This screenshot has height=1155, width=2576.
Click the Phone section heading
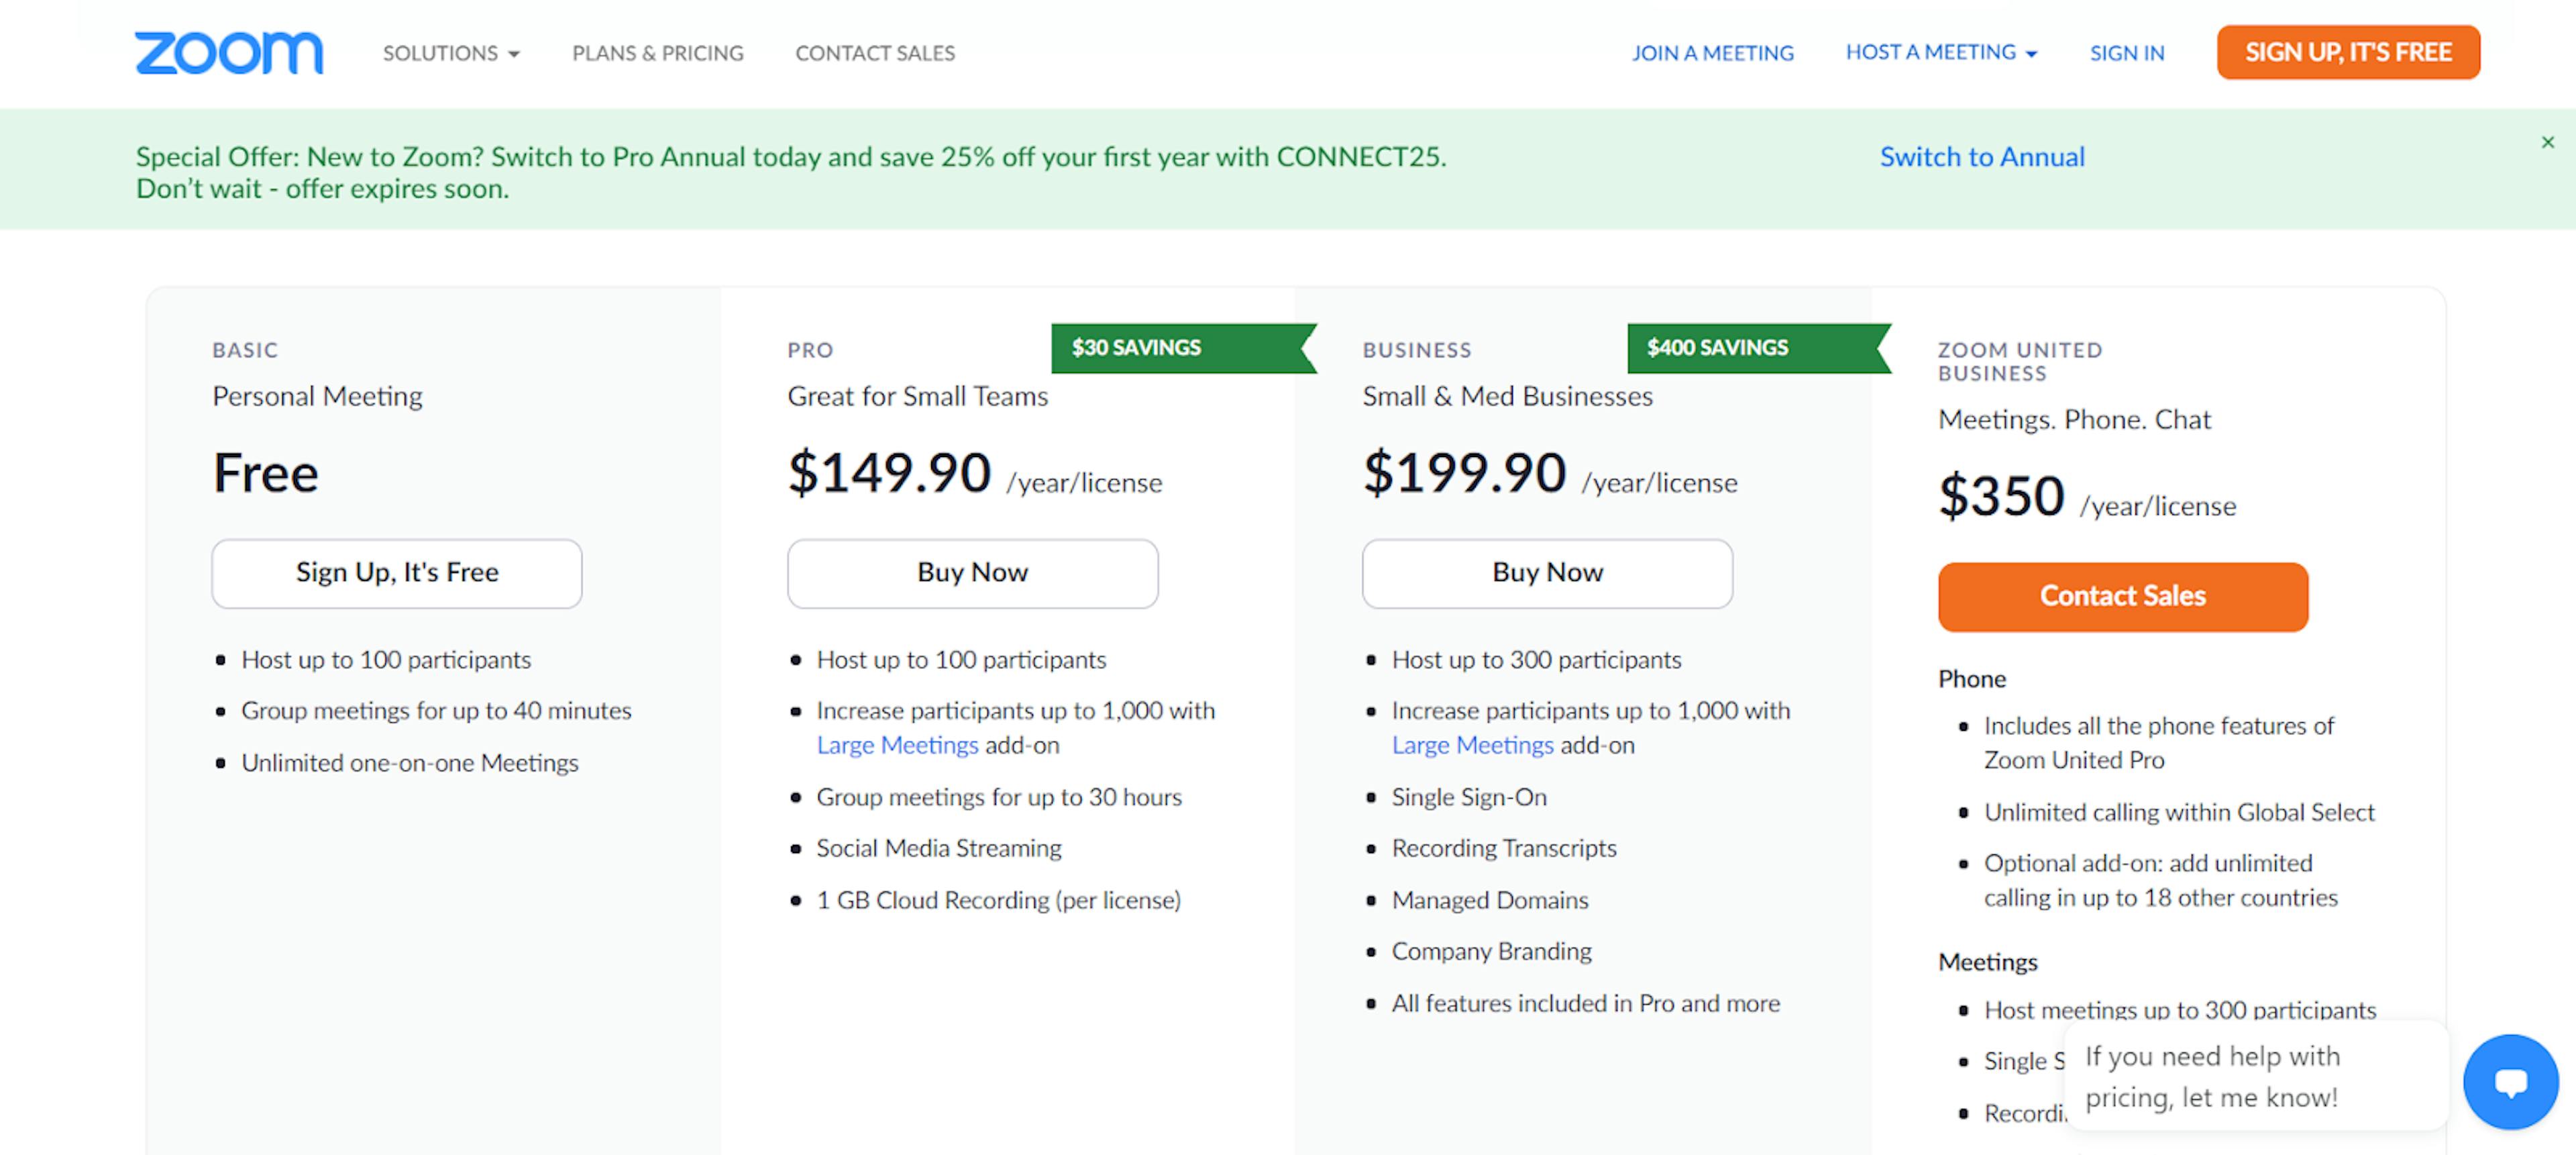(1972, 679)
